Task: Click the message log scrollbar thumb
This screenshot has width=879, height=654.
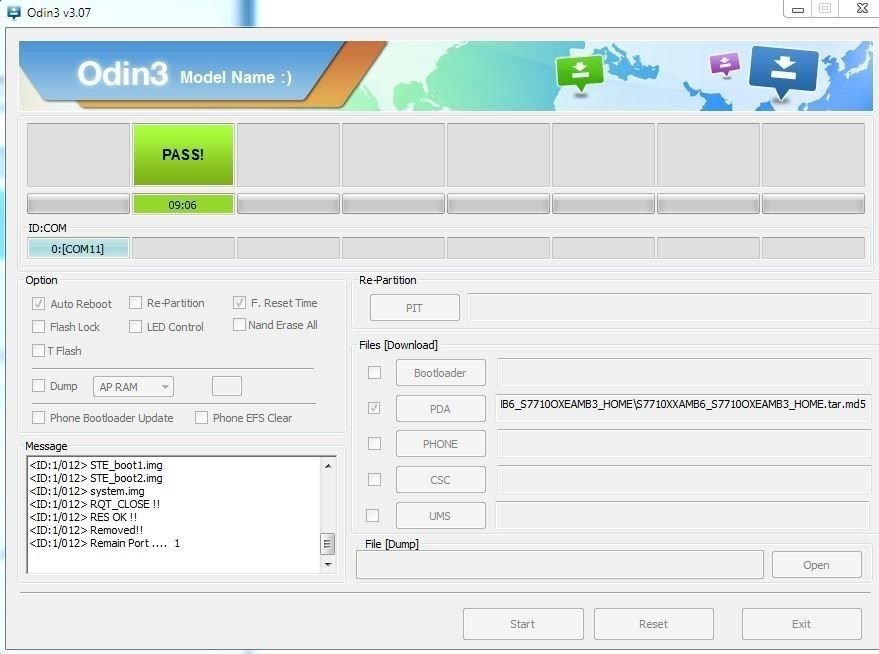Action: coord(327,543)
